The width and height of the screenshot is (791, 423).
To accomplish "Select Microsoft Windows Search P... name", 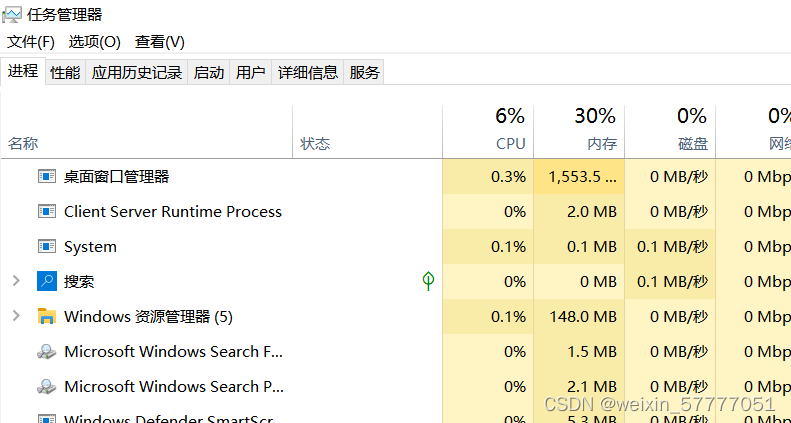I will click(174, 386).
